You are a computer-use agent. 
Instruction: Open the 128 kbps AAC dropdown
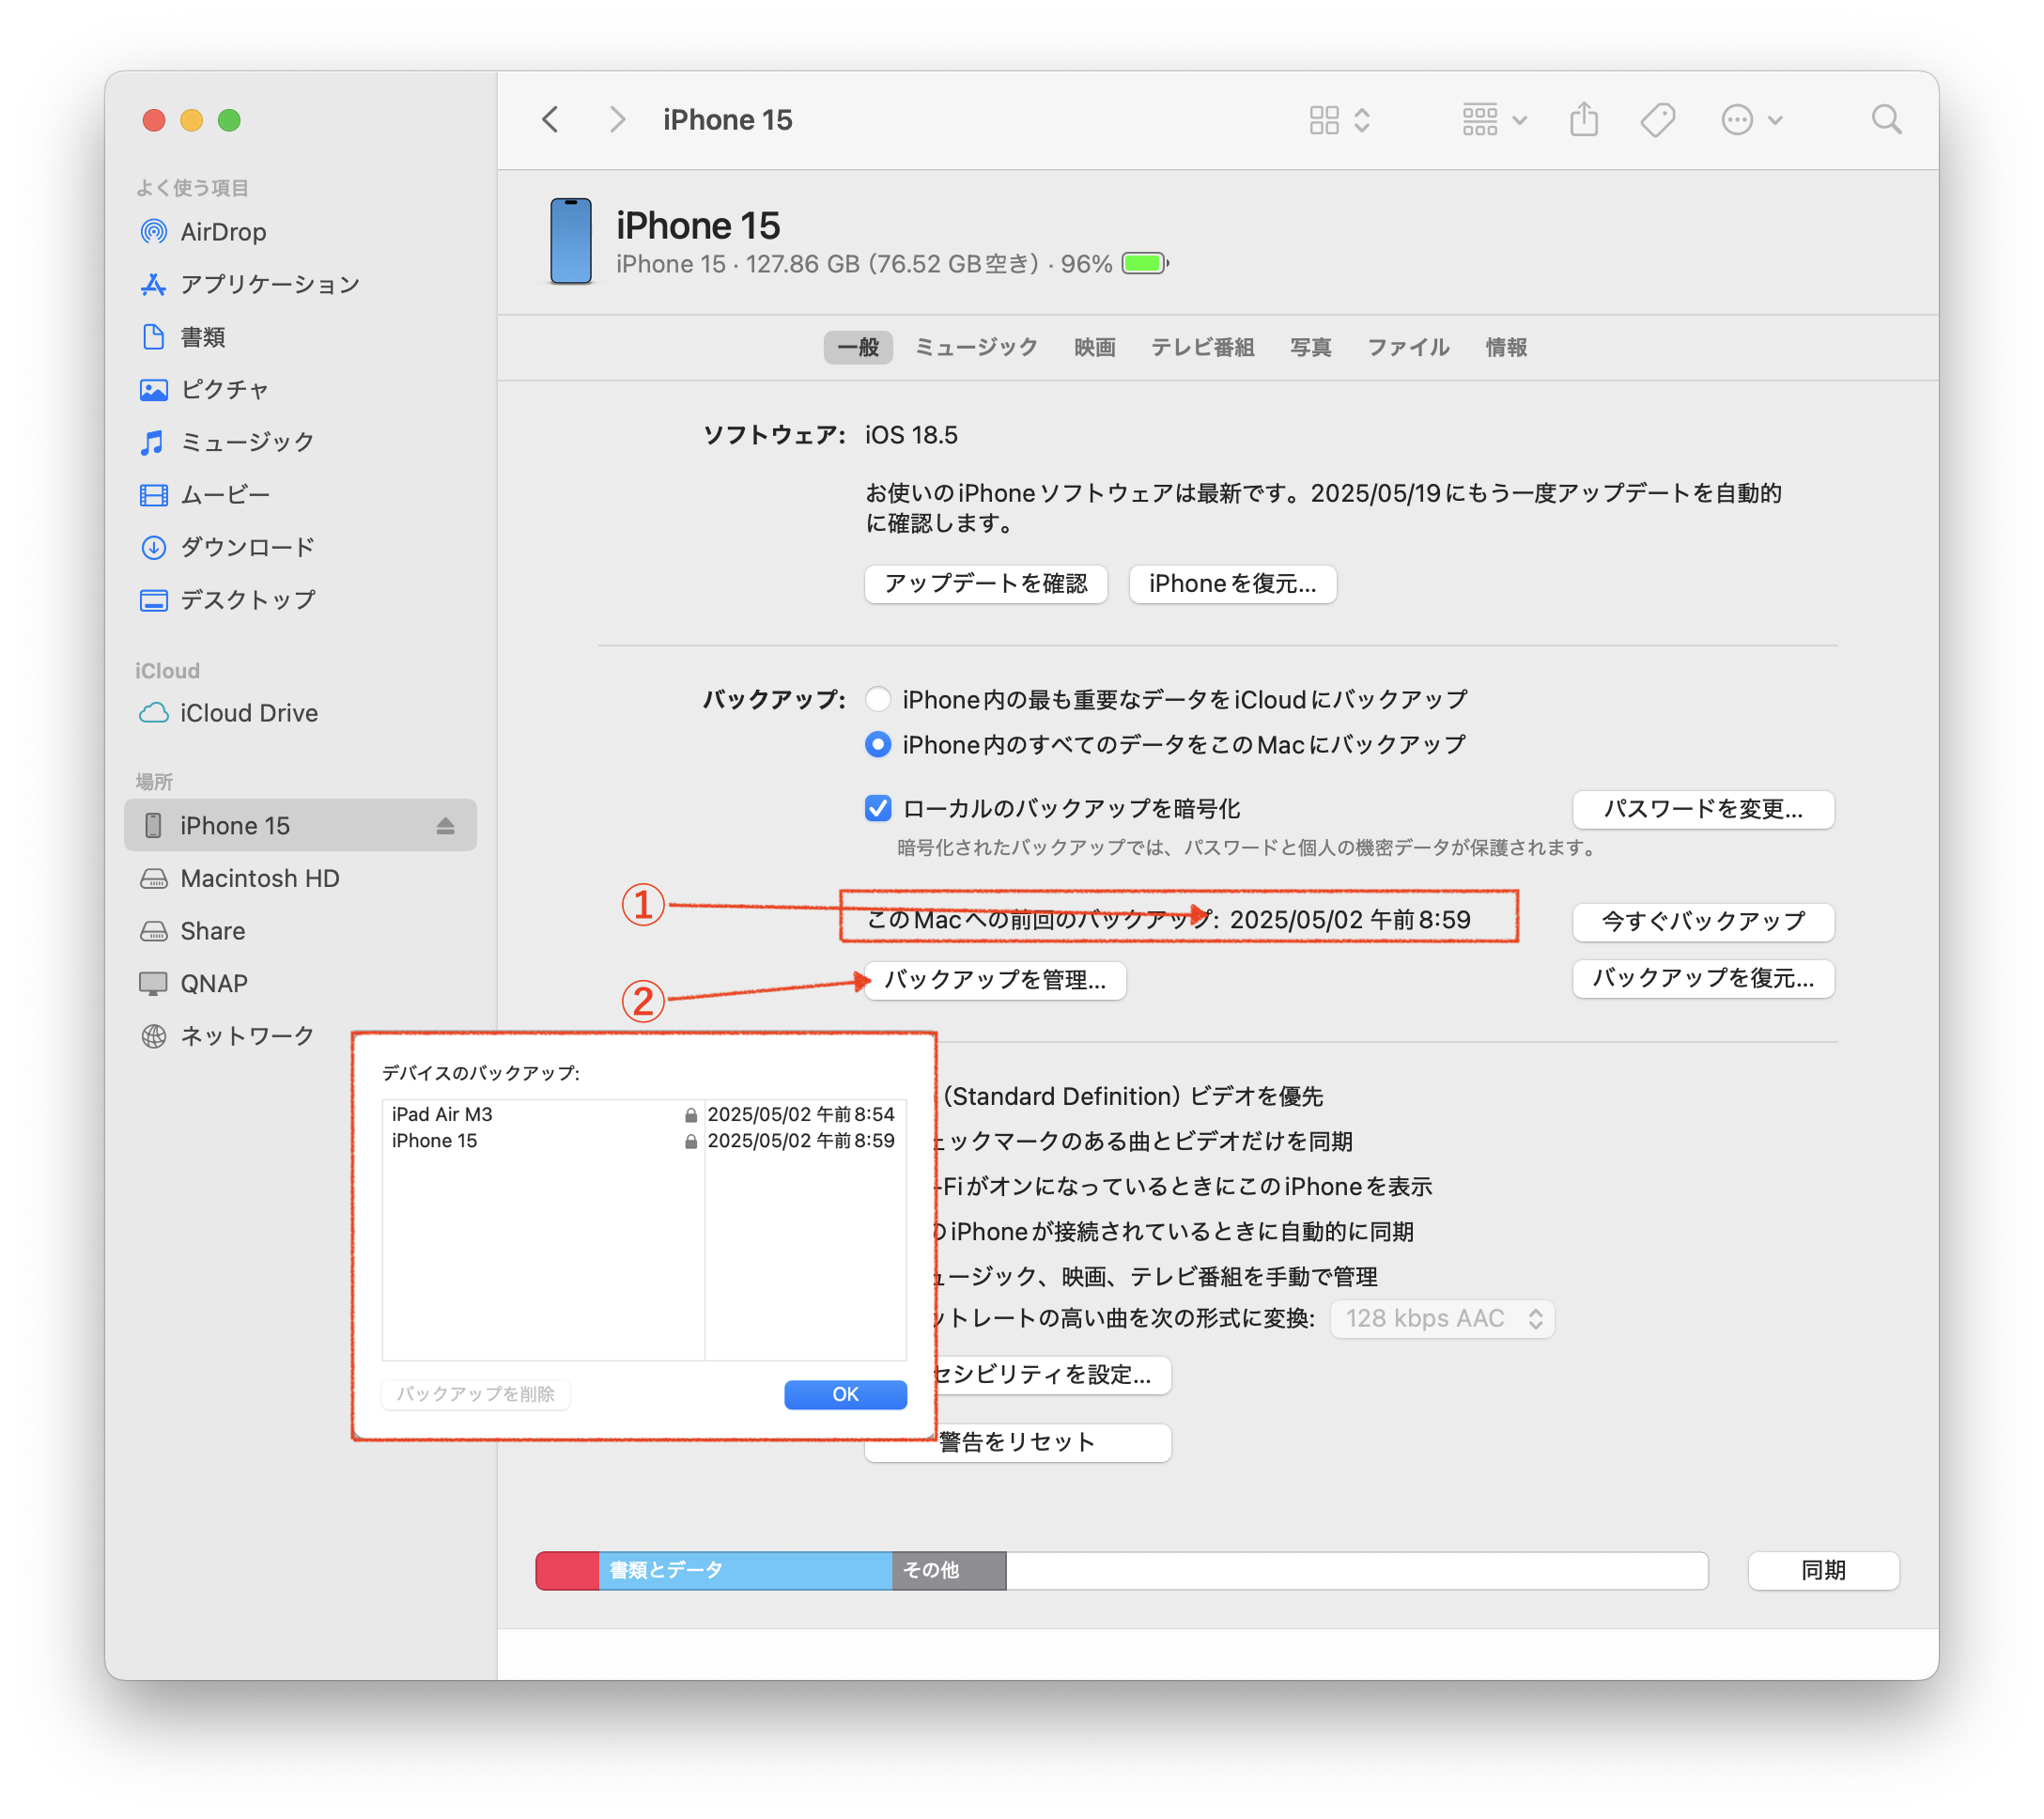click(x=1441, y=1318)
